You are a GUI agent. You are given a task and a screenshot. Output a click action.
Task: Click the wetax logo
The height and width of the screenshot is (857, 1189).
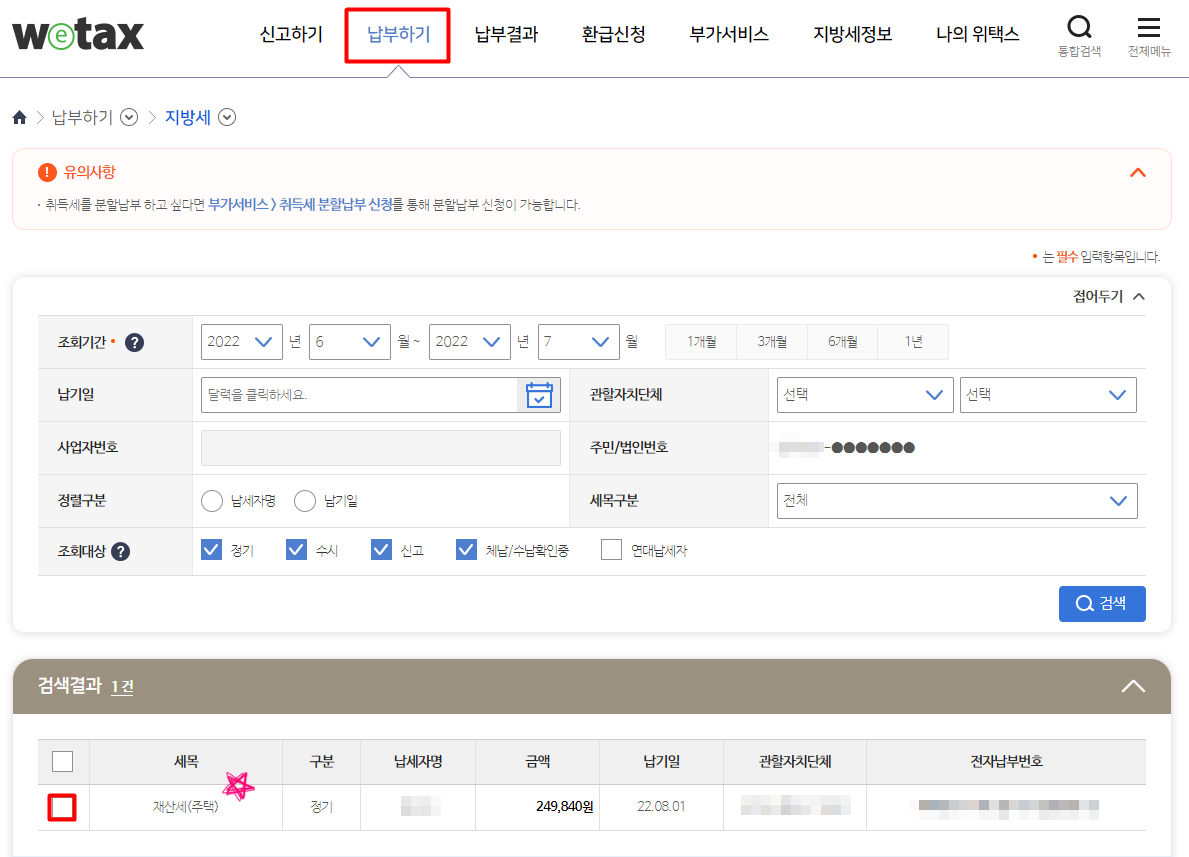pos(77,35)
